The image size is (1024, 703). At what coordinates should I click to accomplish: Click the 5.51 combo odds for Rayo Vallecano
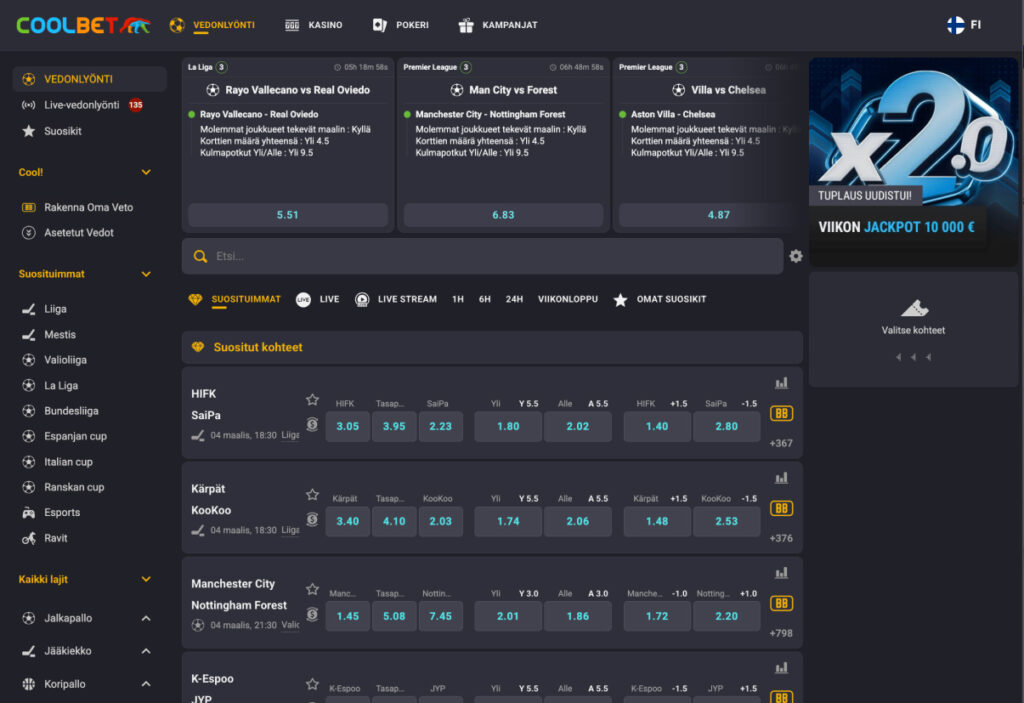click(x=288, y=215)
